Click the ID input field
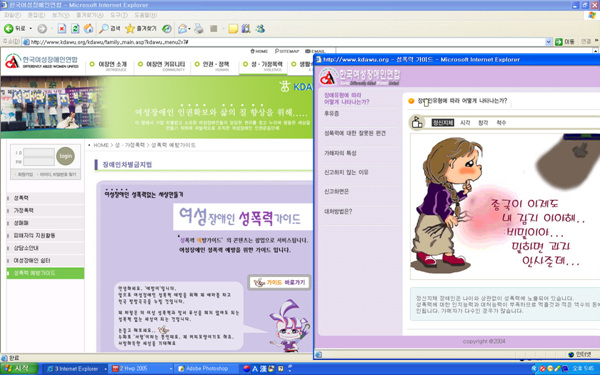600x375 pixels. tap(39, 152)
